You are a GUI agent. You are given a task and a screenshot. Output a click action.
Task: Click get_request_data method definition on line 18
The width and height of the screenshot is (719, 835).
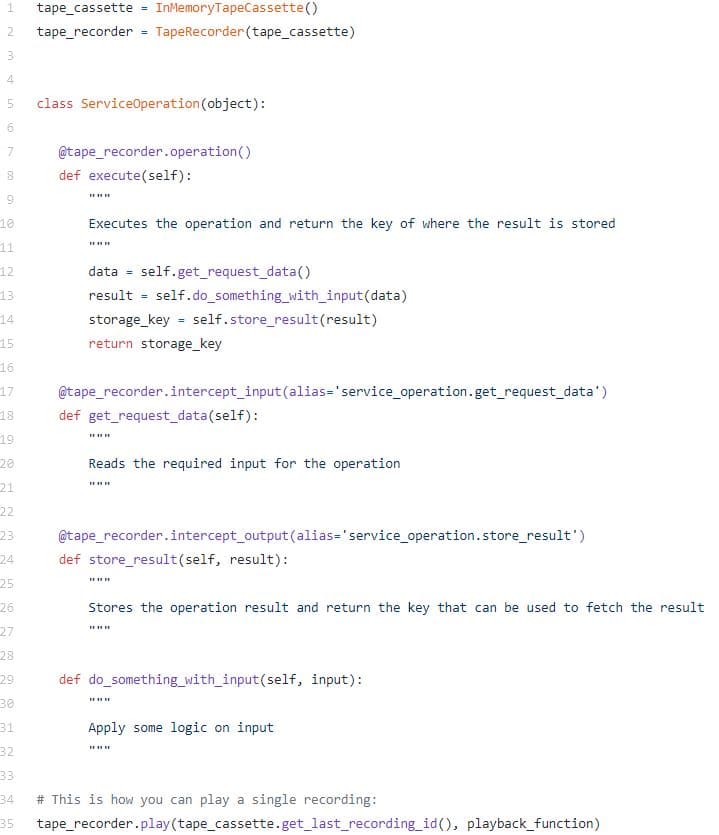pos(148,416)
